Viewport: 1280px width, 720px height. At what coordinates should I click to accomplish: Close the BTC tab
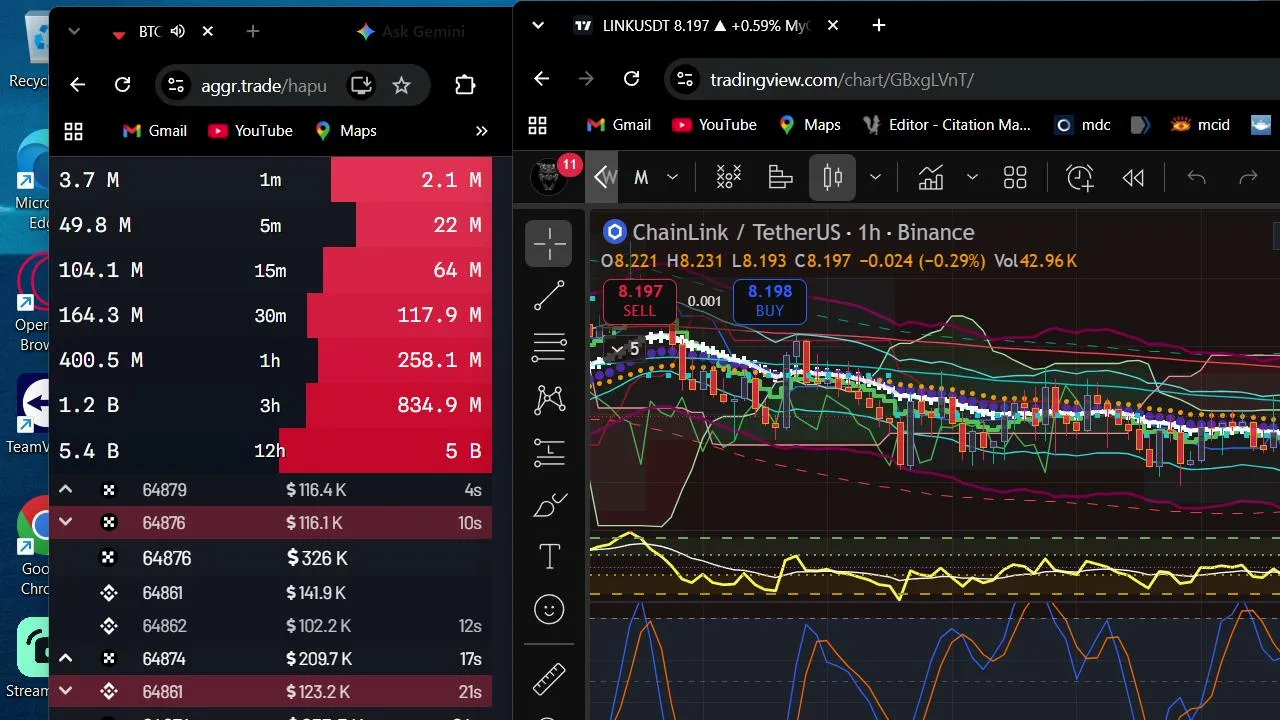(x=208, y=32)
